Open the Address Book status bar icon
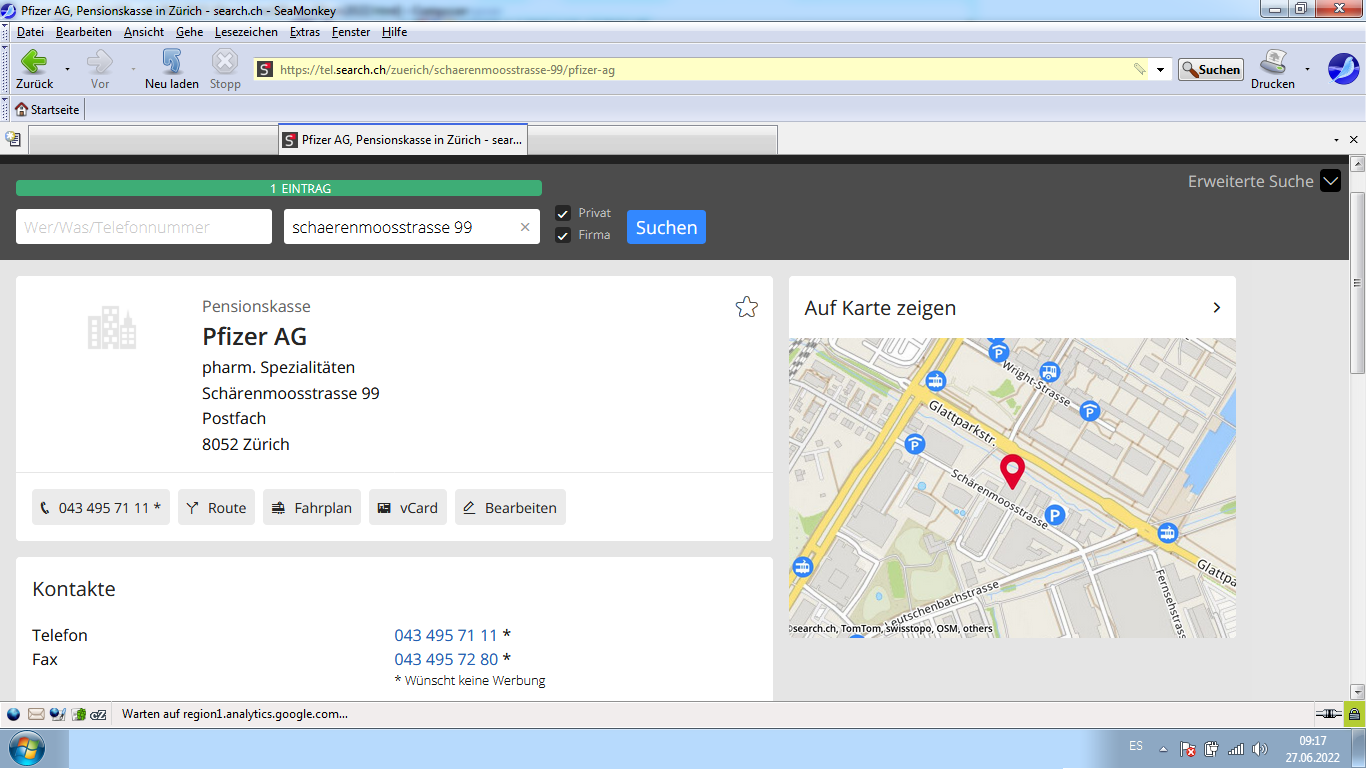This screenshot has height=774, width=1366. pos(78,714)
